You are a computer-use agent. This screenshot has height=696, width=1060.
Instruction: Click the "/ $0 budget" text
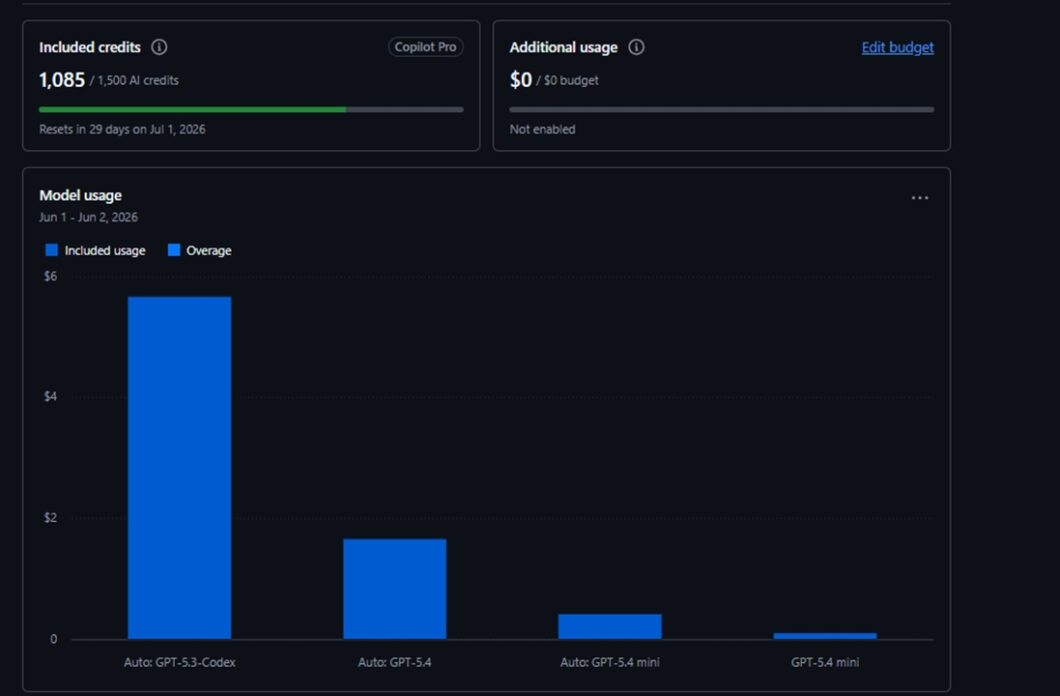567,80
